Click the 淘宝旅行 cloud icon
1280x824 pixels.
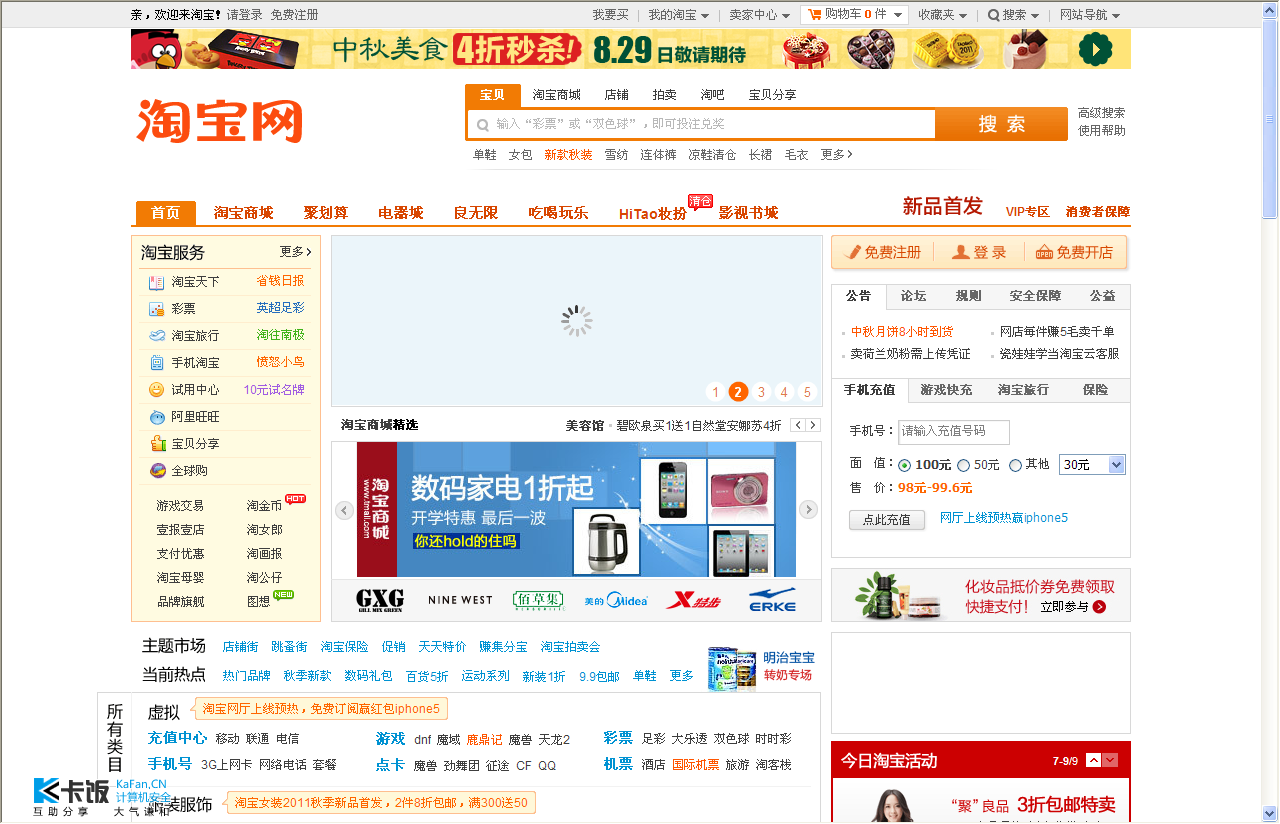(156, 336)
